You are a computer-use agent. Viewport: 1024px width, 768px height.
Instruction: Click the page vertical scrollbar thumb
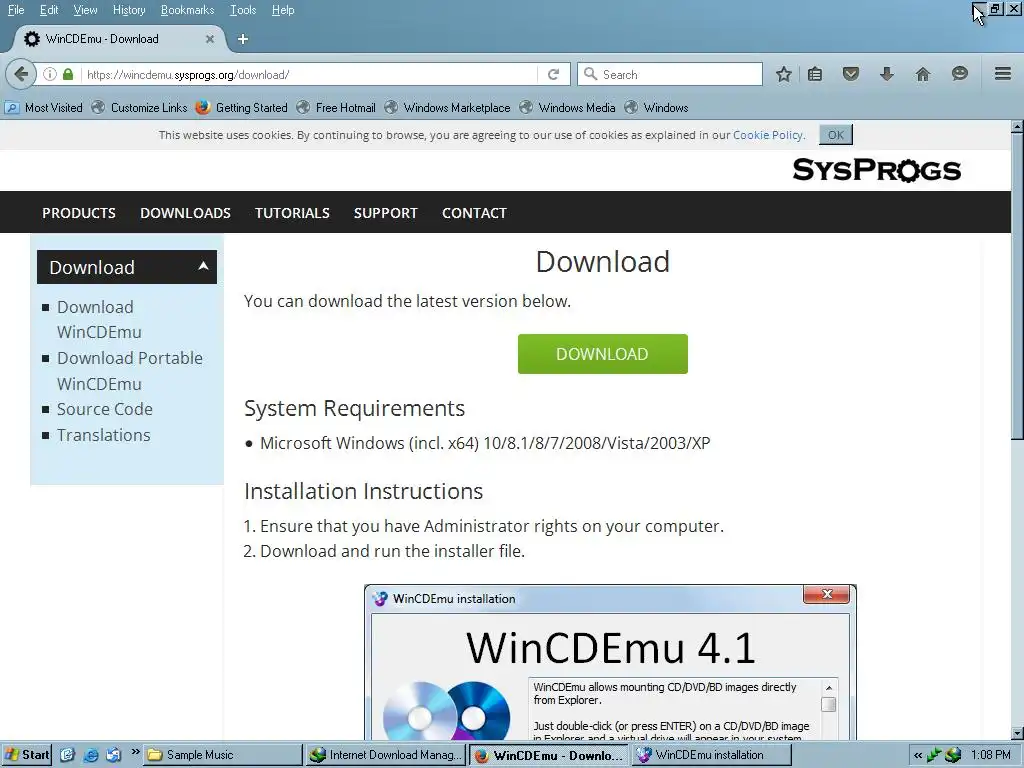point(1017,286)
